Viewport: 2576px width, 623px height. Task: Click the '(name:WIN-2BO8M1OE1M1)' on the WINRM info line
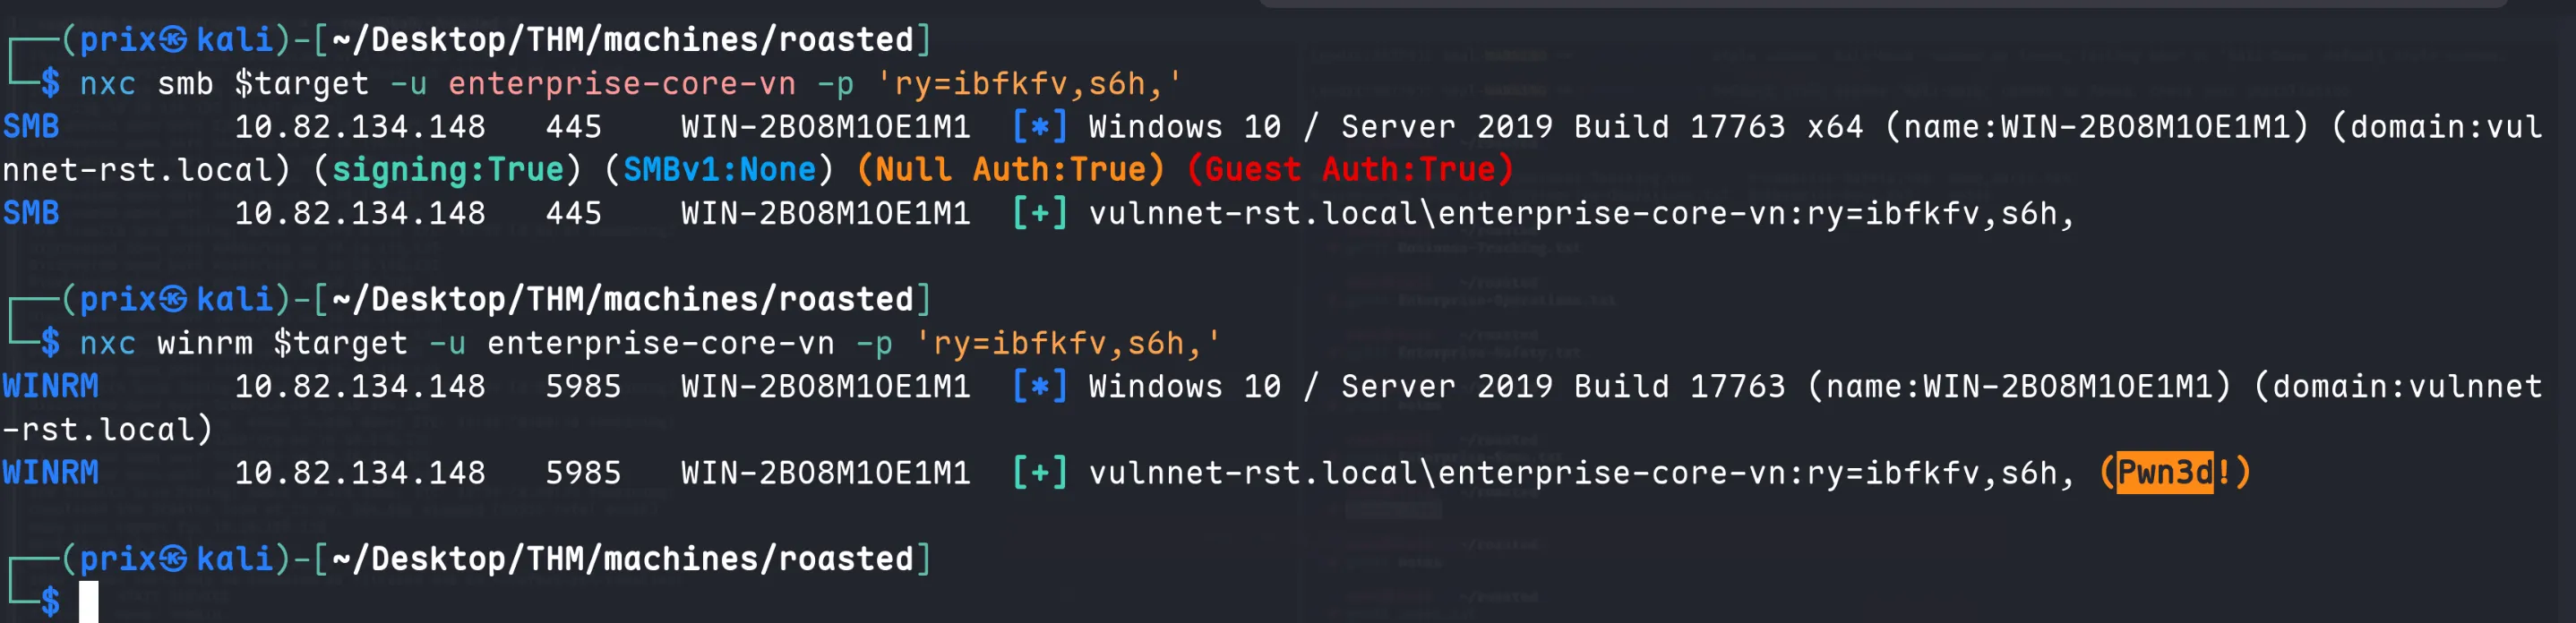click(2020, 386)
